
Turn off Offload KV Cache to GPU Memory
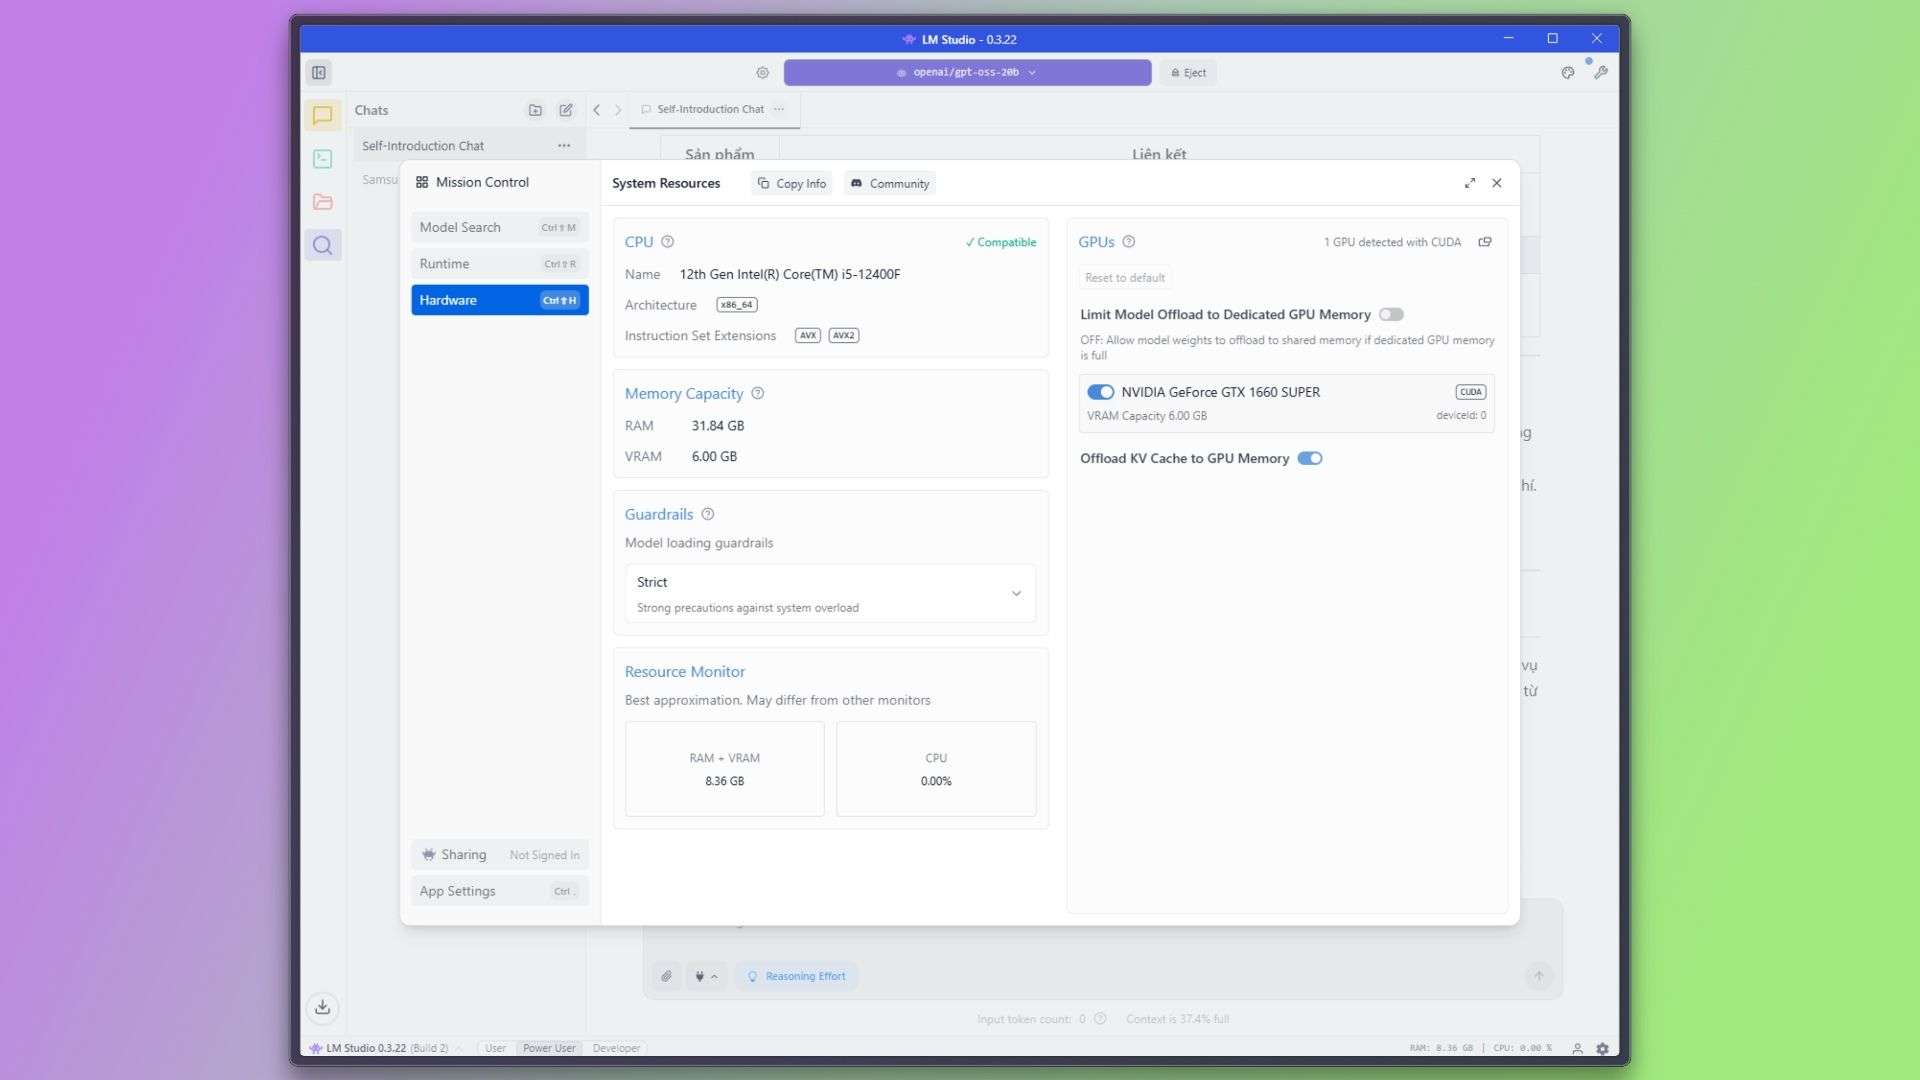pos(1309,458)
